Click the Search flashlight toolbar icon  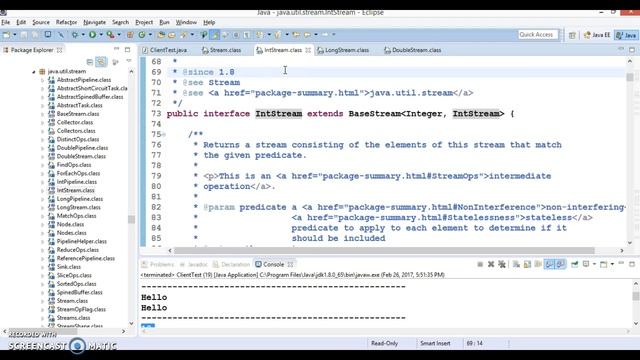click(x=184, y=35)
